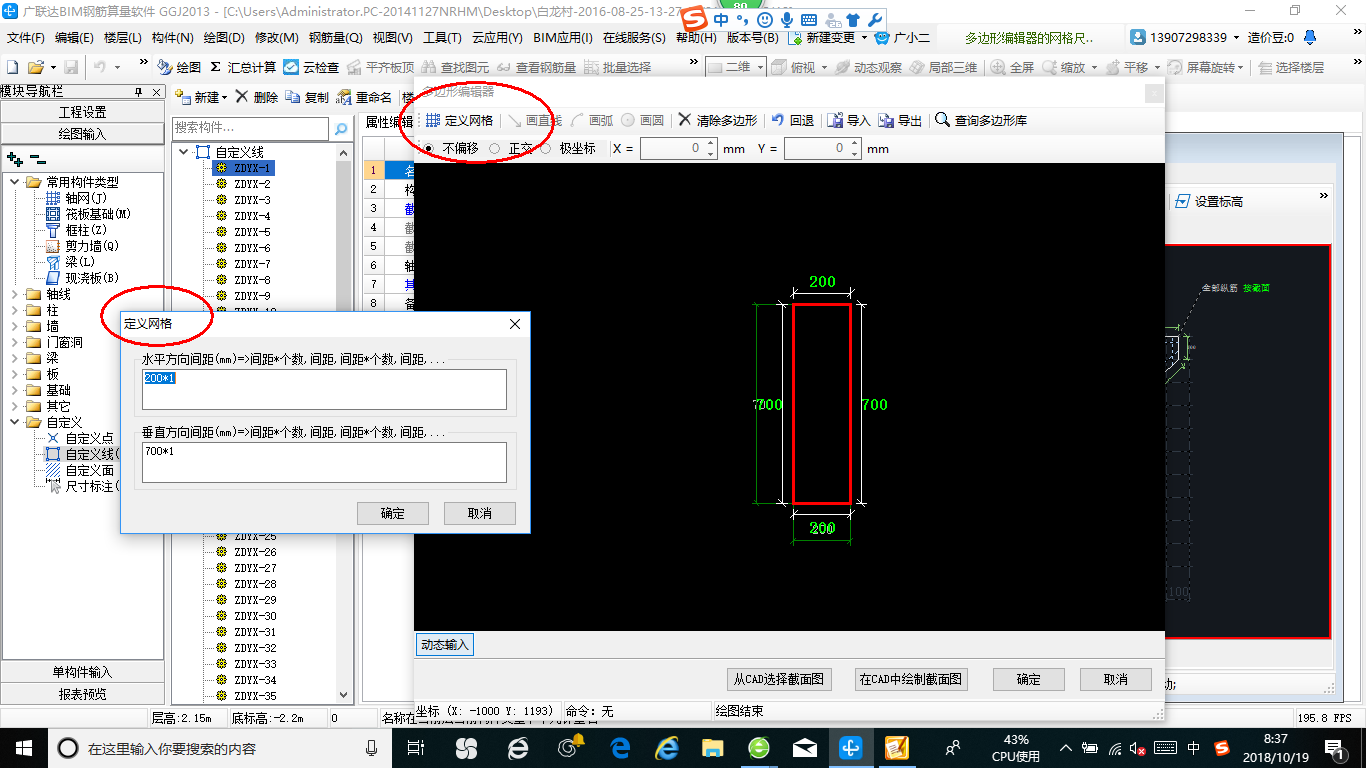Open the 云应用(Y) menu
Image resolution: width=1366 pixels, height=768 pixels.
click(497, 38)
